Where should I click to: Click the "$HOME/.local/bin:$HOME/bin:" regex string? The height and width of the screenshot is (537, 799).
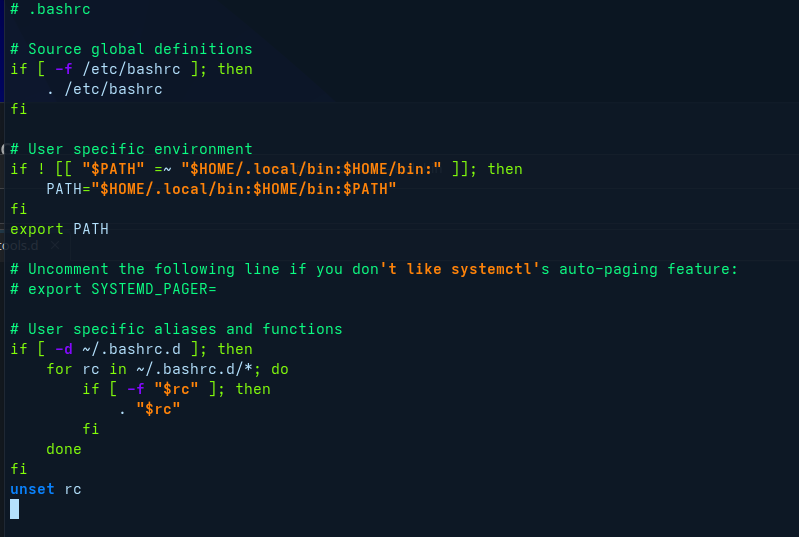[x=312, y=169]
